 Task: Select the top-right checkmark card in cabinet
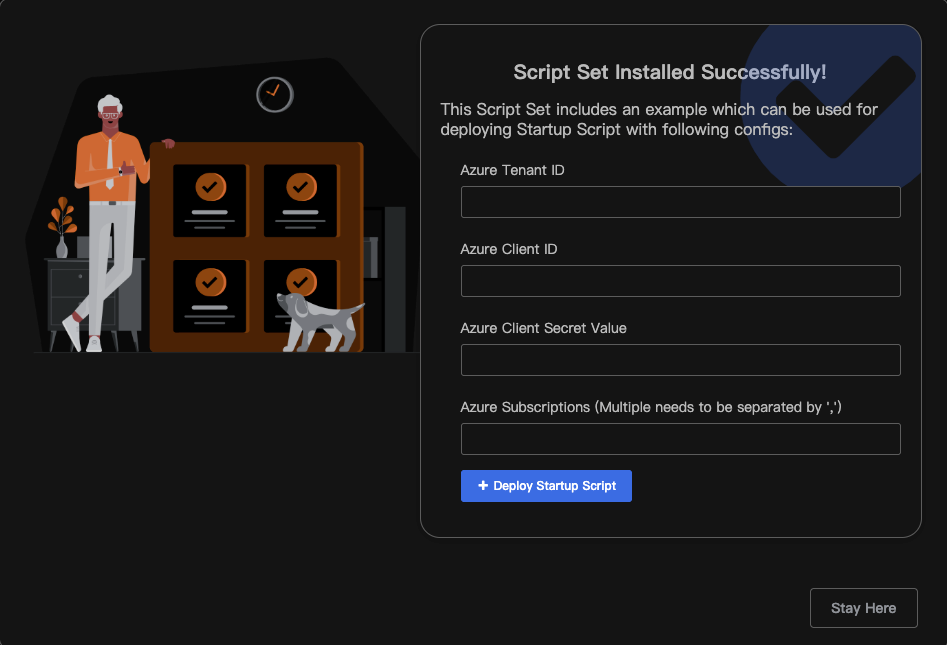[300, 201]
